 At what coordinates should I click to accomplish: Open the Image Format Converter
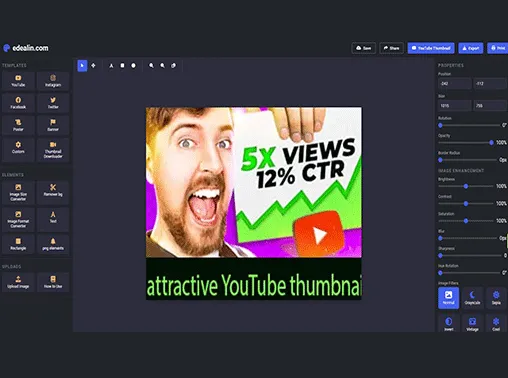[18, 219]
